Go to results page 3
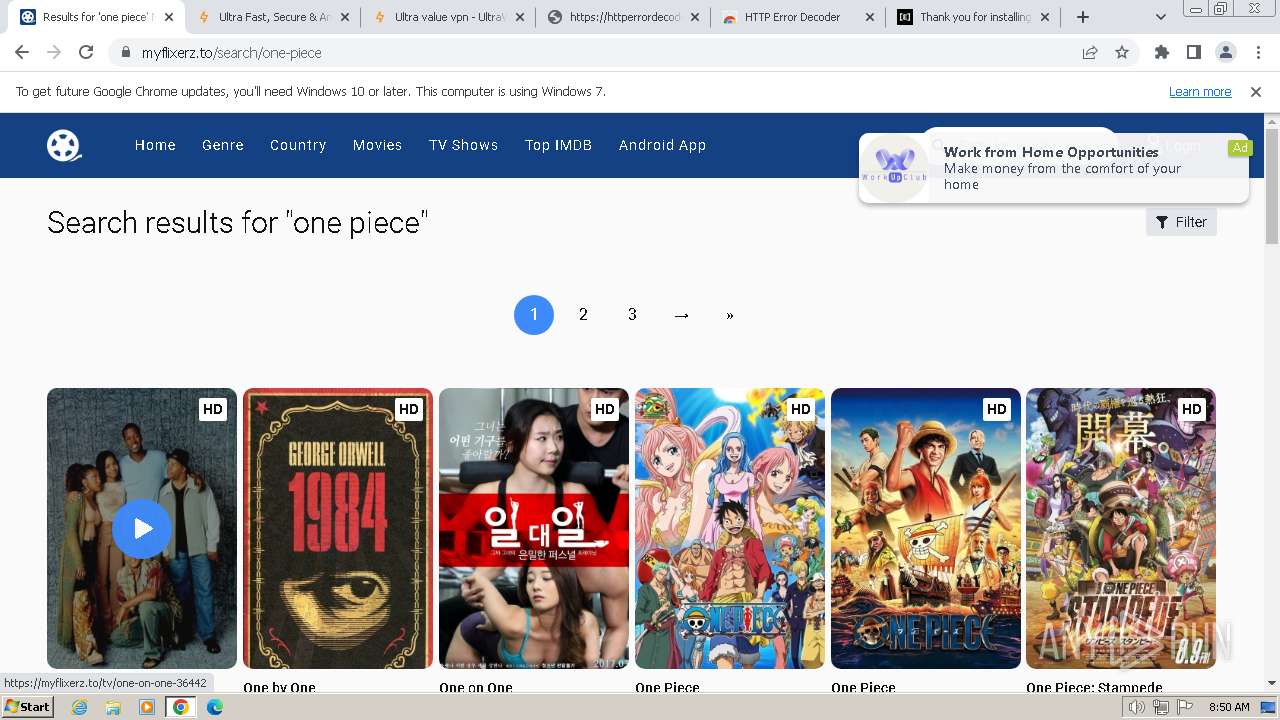This screenshot has height=720, width=1280. pyautogui.click(x=632, y=315)
